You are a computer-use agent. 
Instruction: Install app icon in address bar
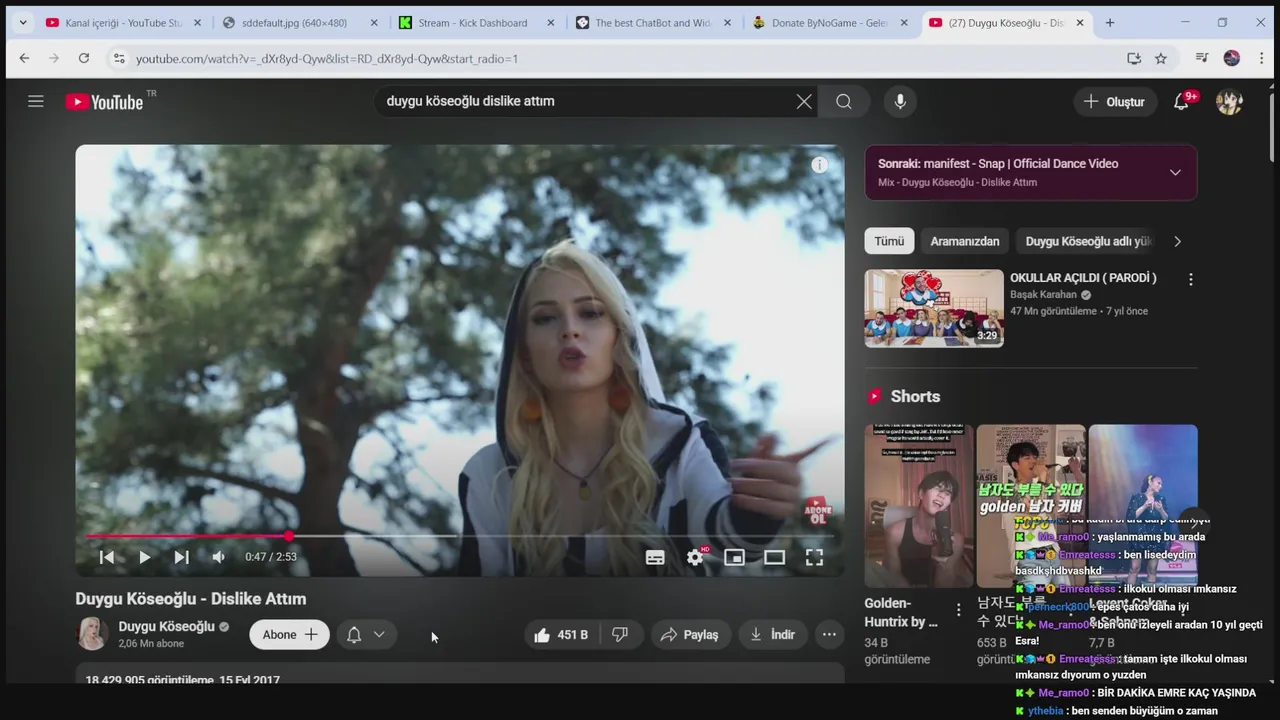tap(1134, 59)
